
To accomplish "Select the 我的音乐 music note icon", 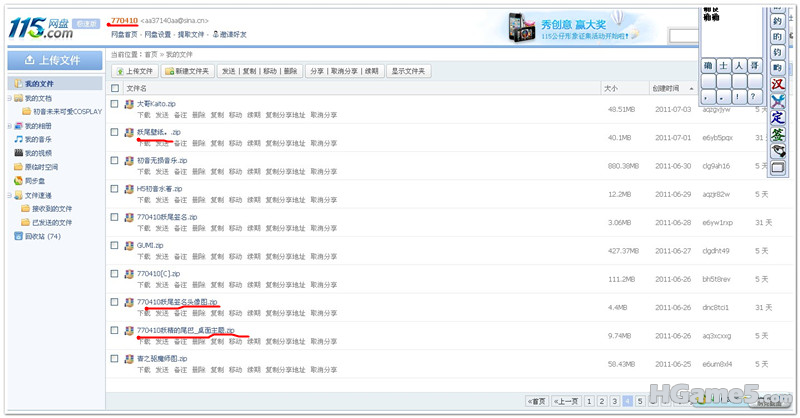I will click(19, 139).
